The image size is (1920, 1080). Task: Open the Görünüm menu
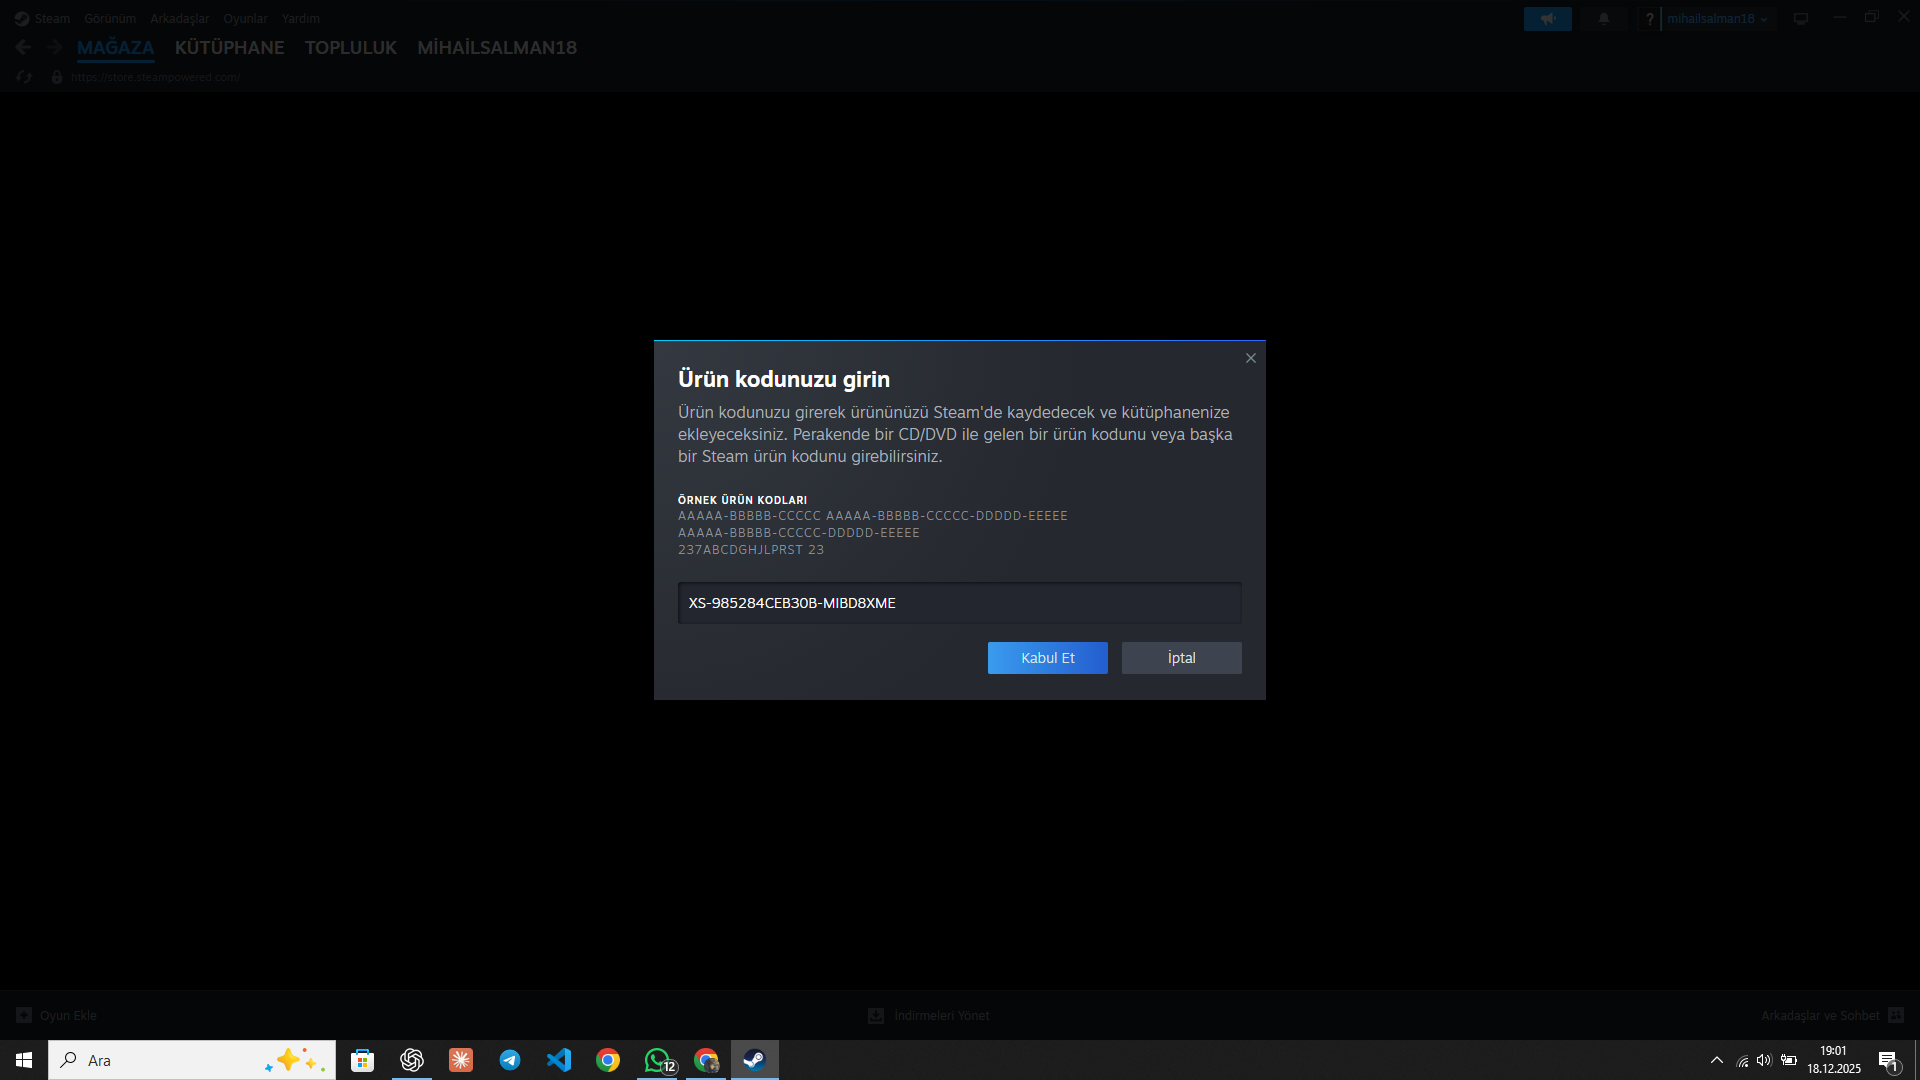coord(110,19)
